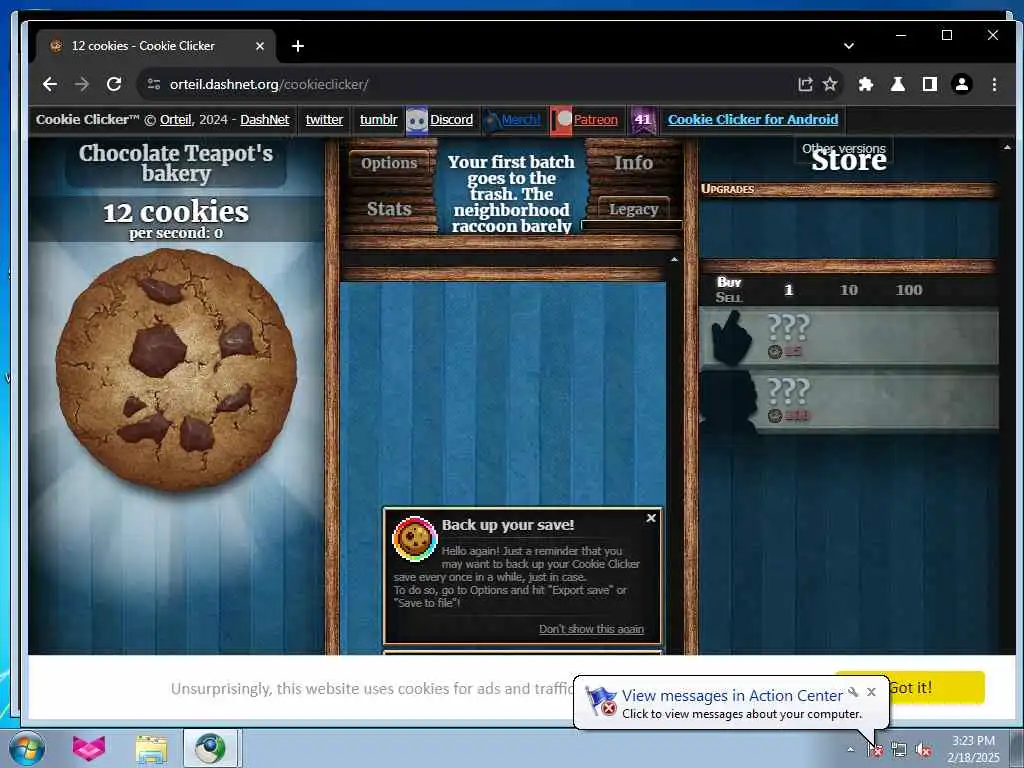Viewport: 1024px width, 768px height.
Task: Open the browser side panel icon
Action: tap(930, 84)
